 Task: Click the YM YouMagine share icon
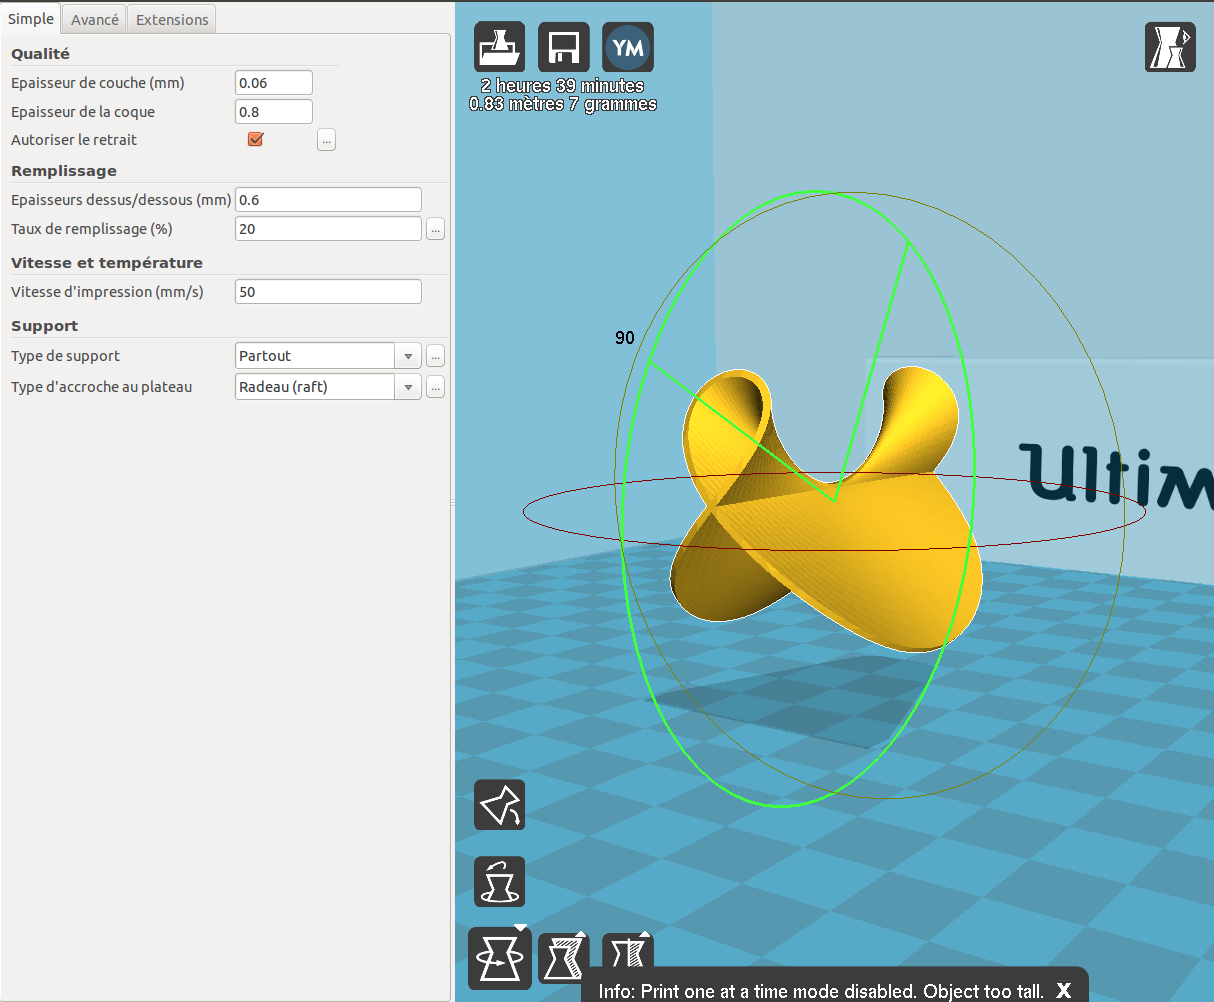(628, 47)
